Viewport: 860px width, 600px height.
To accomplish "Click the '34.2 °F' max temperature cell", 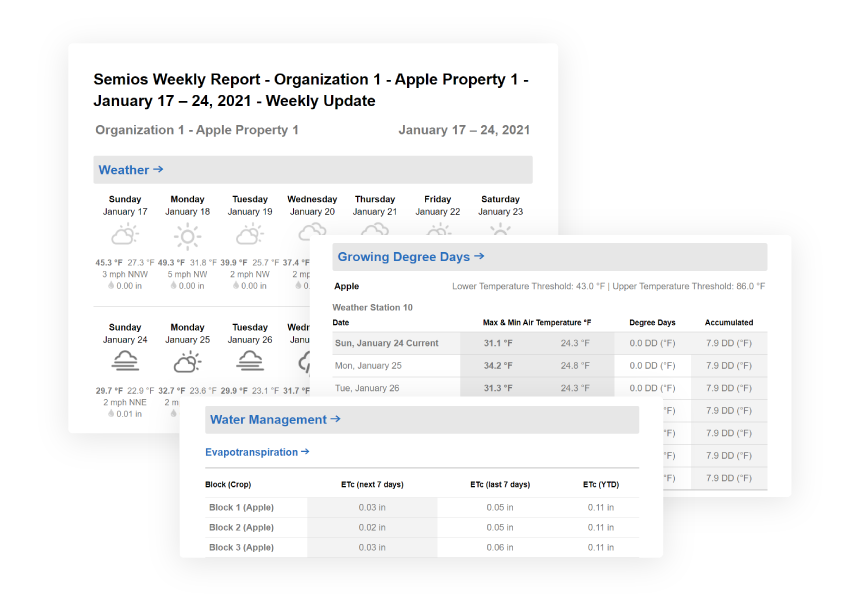I will (x=498, y=366).
